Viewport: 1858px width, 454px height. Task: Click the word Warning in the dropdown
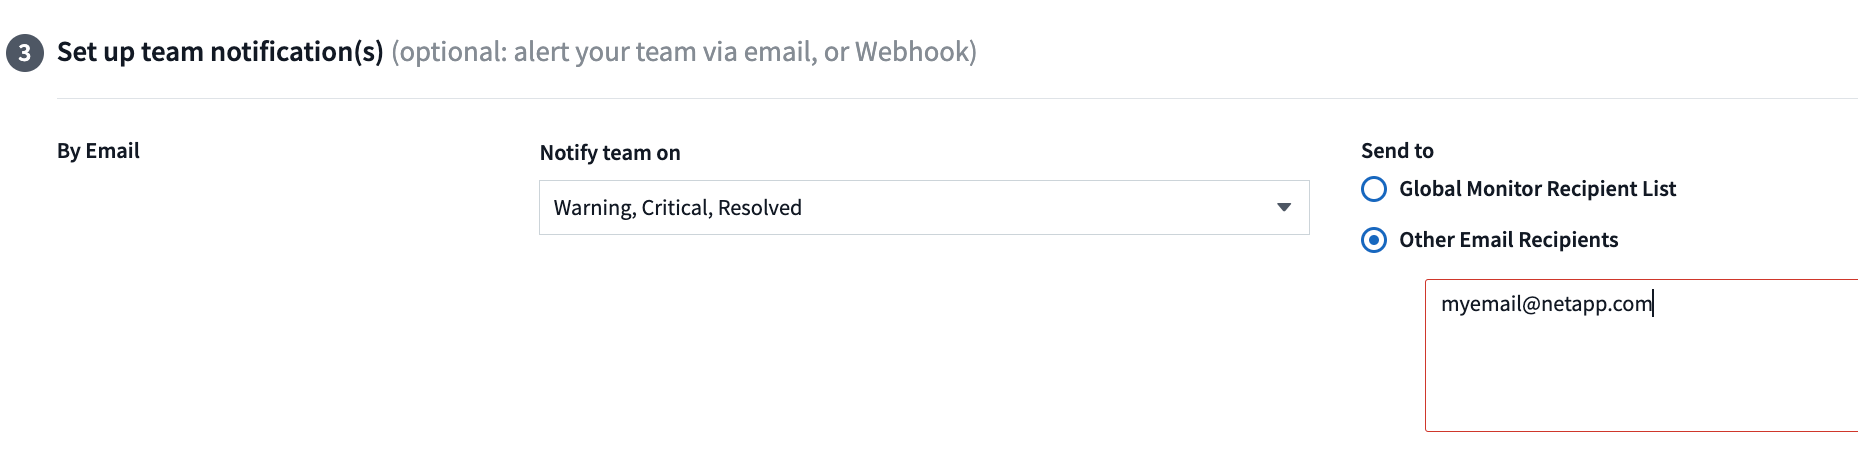point(594,208)
